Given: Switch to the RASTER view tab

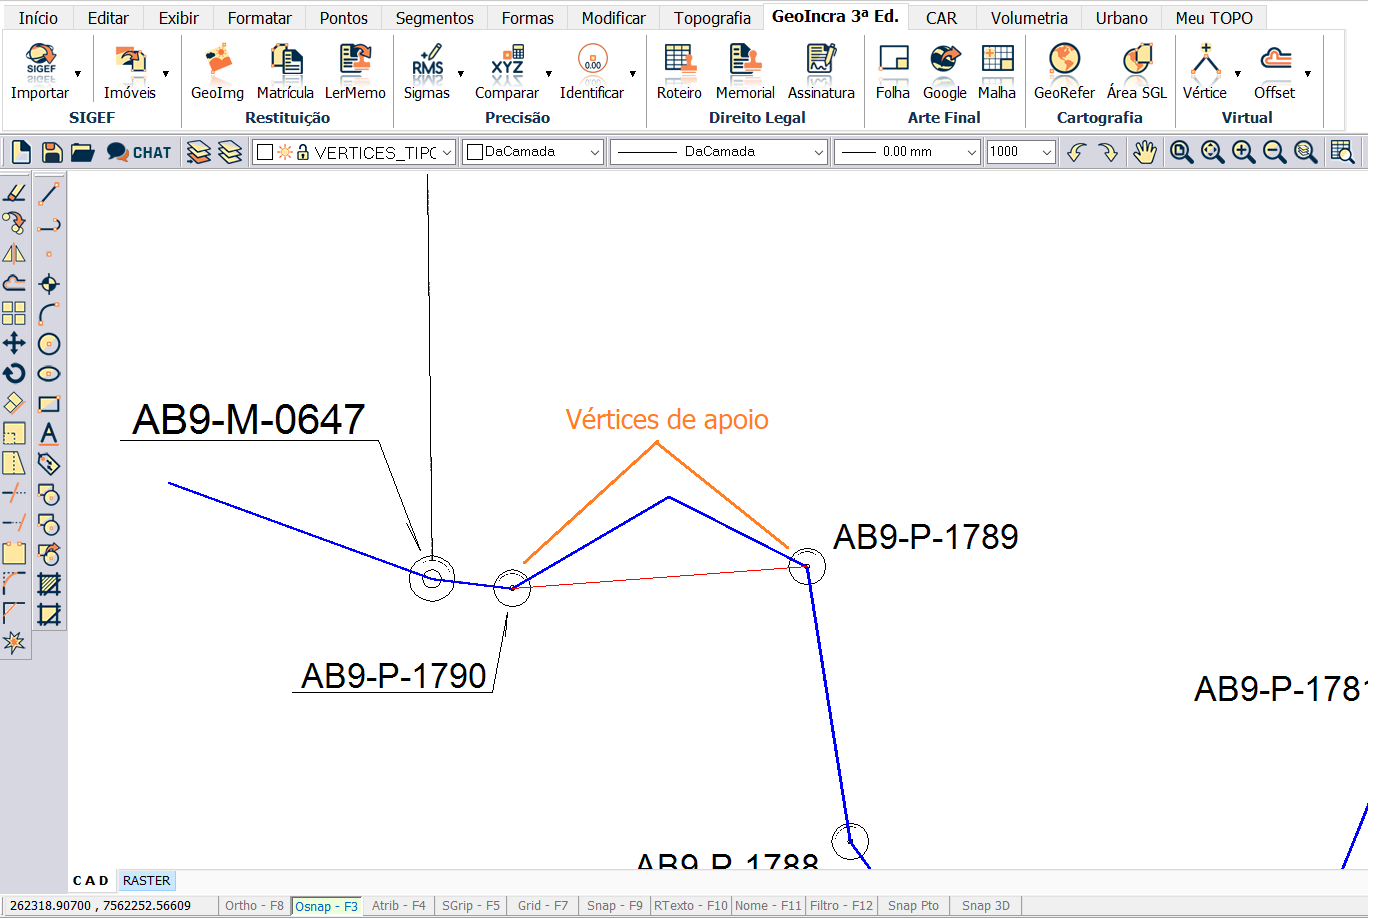Looking at the screenshot, I should coord(146,881).
